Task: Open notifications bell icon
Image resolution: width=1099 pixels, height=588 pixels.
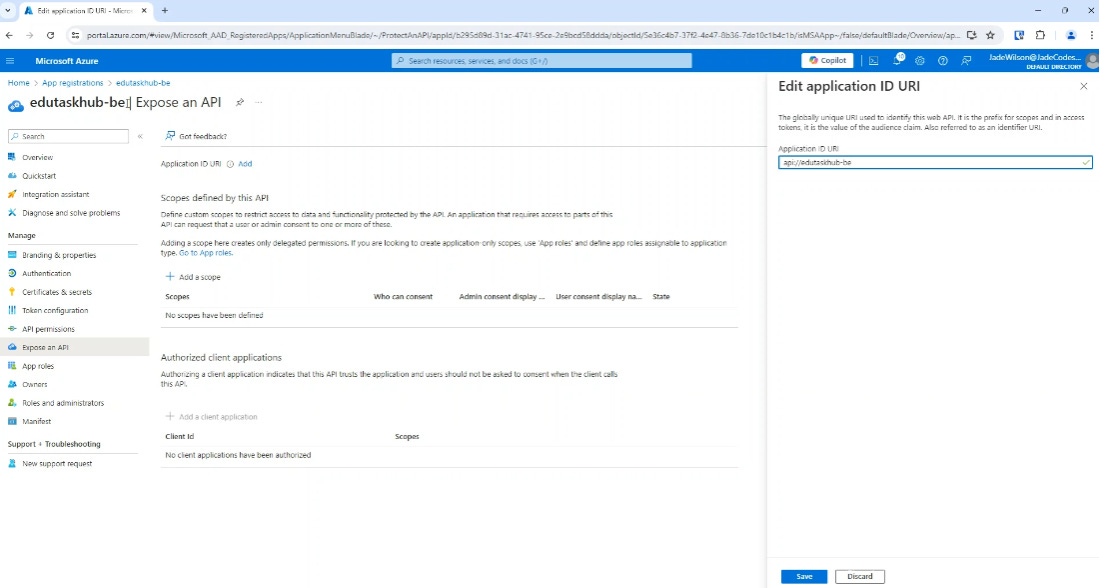Action: [897, 61]
